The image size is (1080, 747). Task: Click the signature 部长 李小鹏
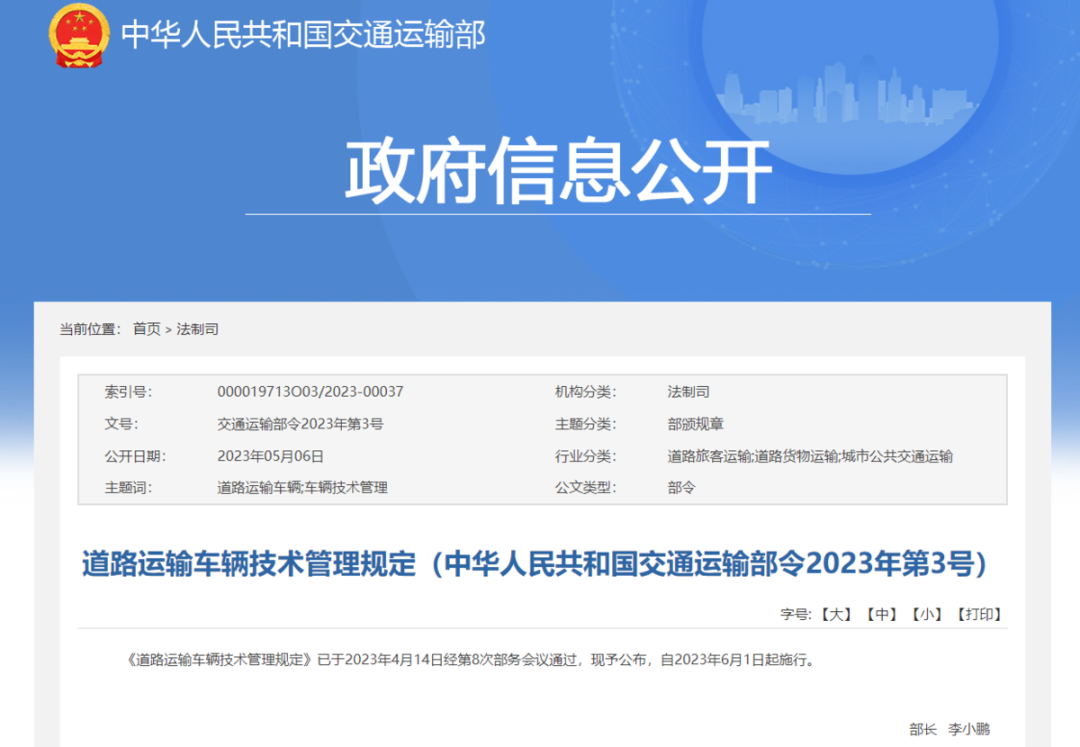tap(949, 729)
